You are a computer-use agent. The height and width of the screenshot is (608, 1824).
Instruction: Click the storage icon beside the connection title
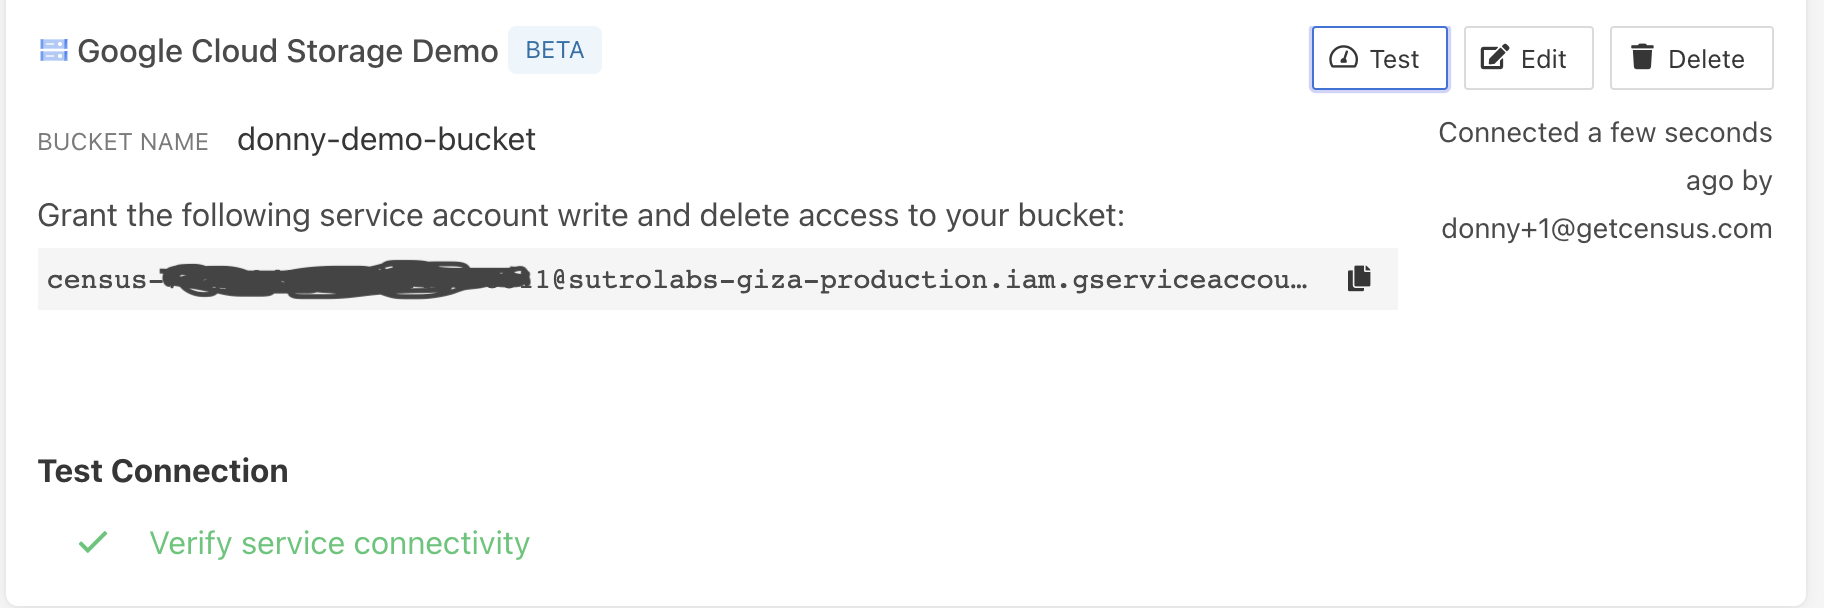coord(53,50)
